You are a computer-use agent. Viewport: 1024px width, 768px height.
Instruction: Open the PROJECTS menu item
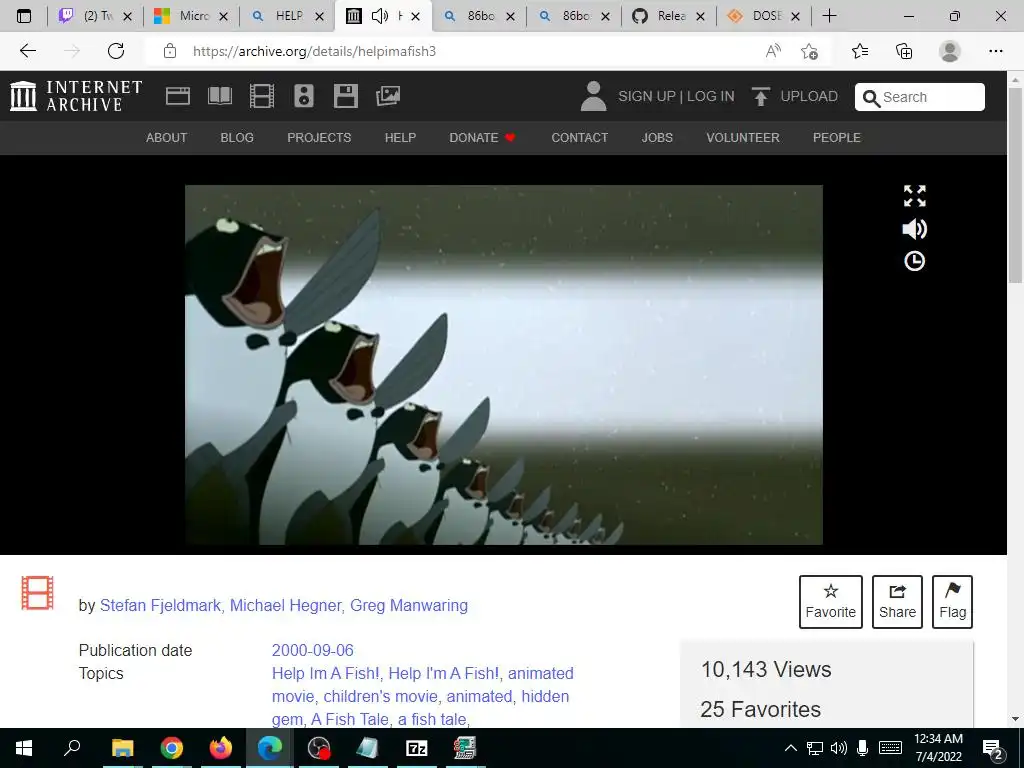coord(319,138)
